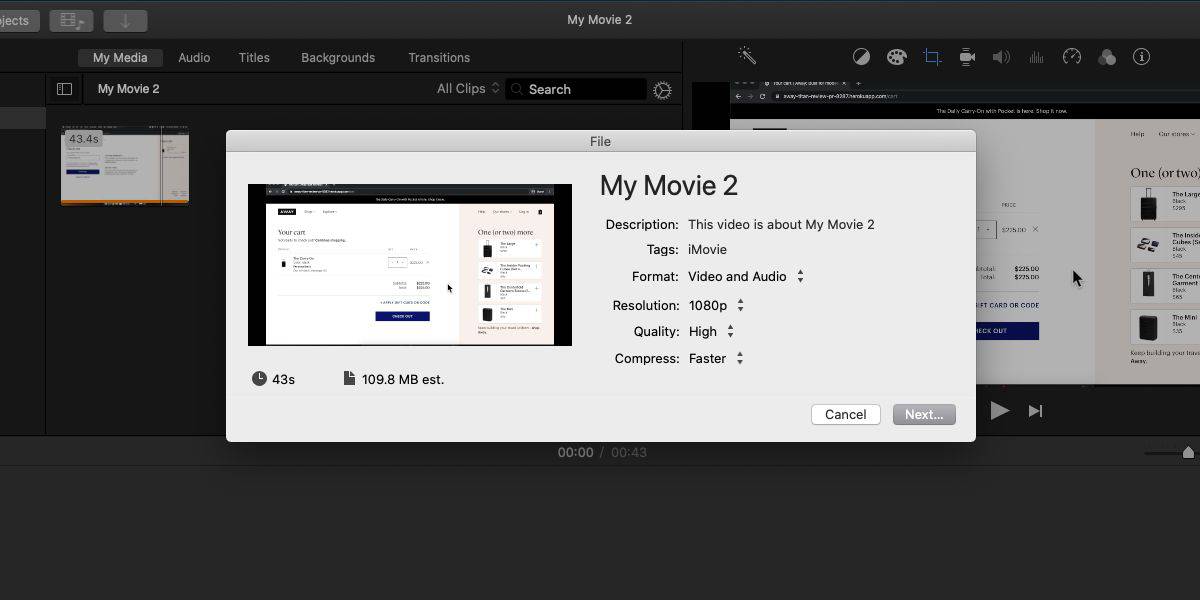This screenshot has width=1200, height=600.
Task: Open the color balance tool
Action: pos(861,57)
